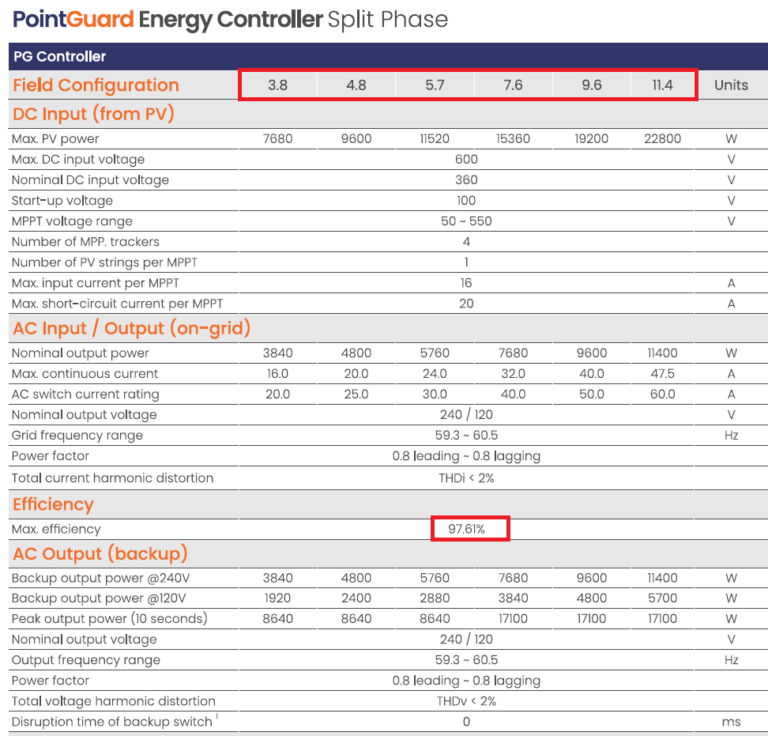The width and height of the screenshot is (768, 736).
Task: Click "Number of PV strings per MPPT" label
Action: 104,262
